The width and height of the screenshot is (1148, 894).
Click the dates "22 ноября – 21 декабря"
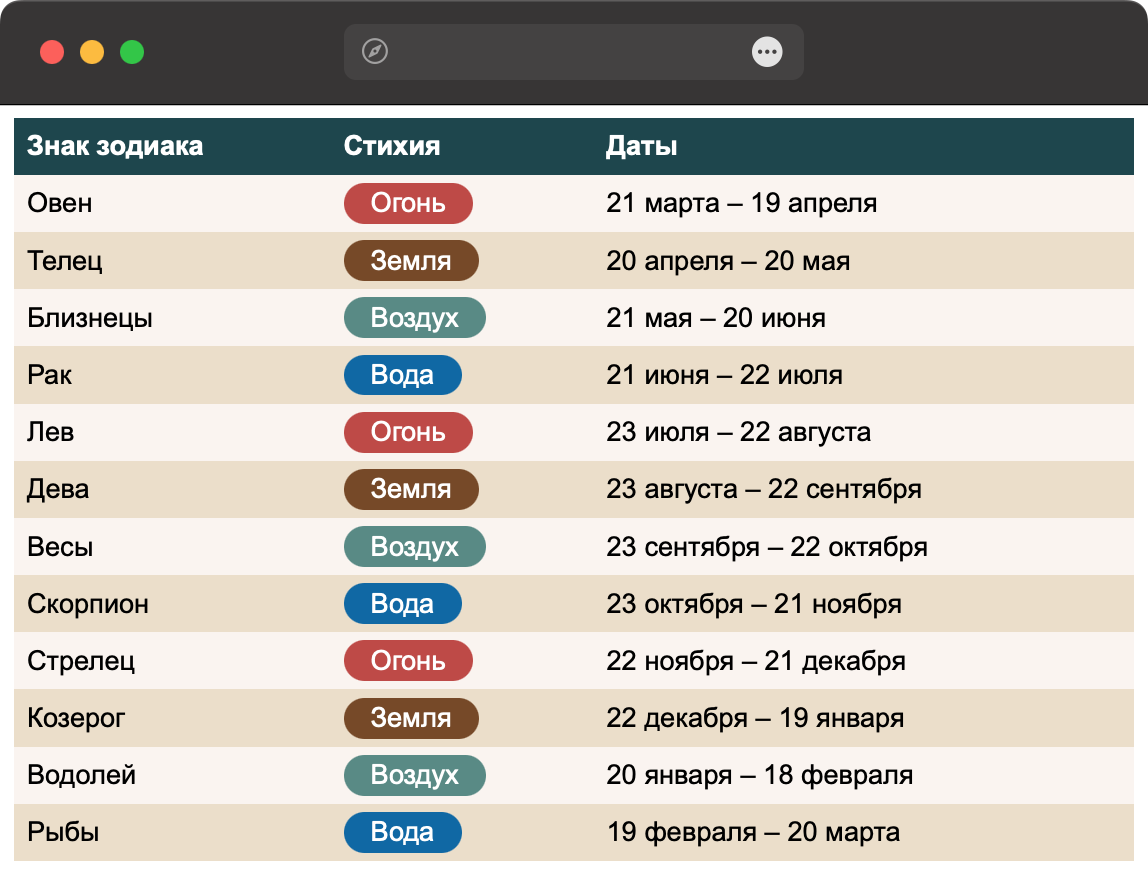756,661
